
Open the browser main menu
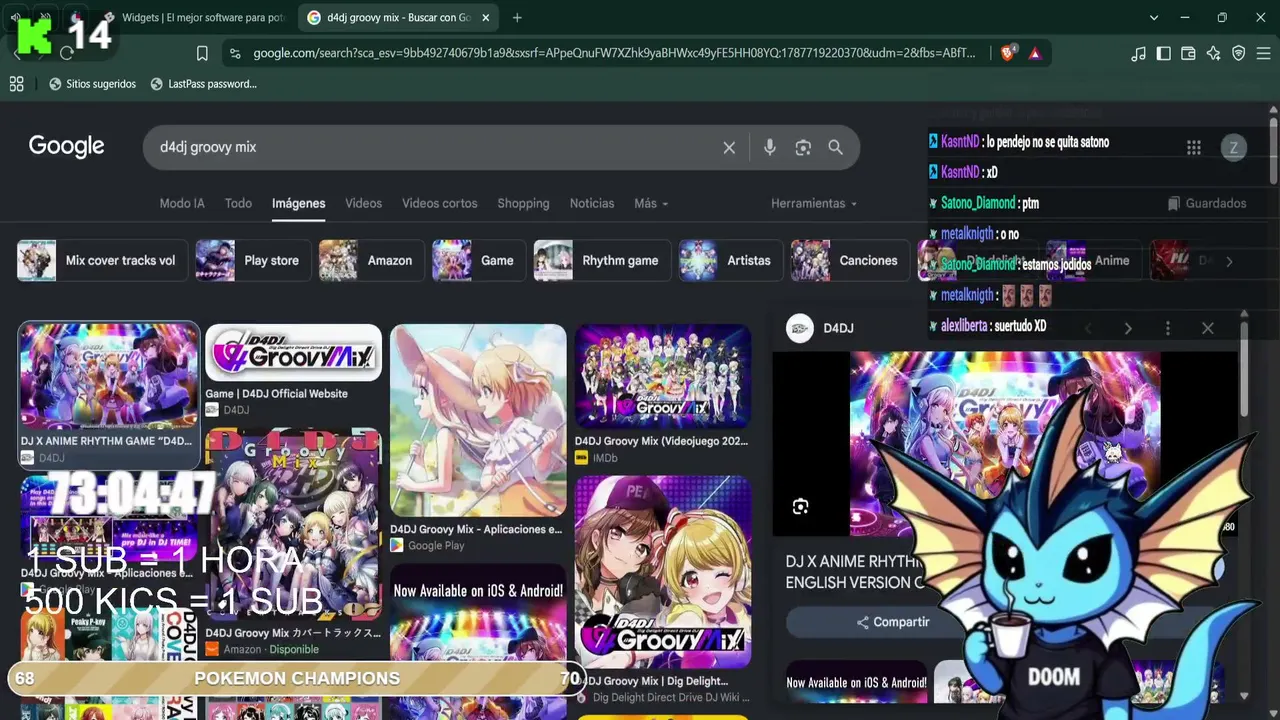[1264, 54]
